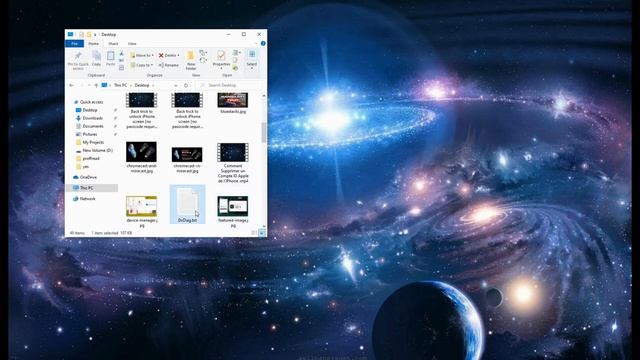Viewport: 640px width, 360px height.
Task: Click the Paste shortcut icon
Action: coord(121,67)
